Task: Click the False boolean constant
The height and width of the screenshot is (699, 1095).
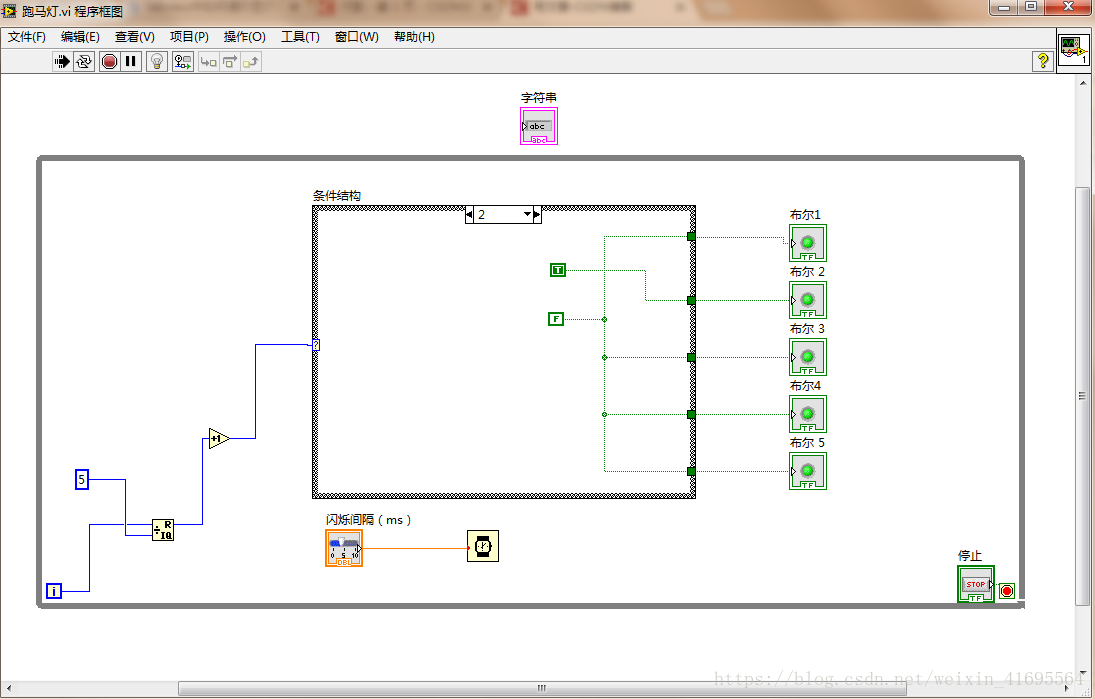Action: click(x=556, y=319)
